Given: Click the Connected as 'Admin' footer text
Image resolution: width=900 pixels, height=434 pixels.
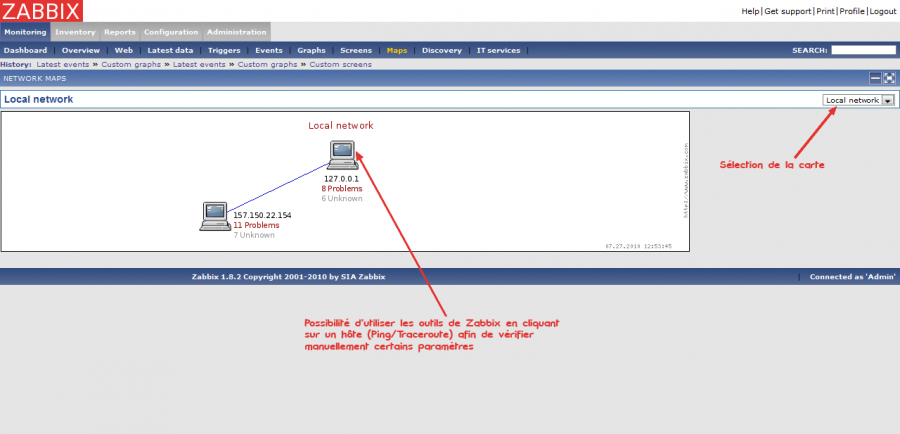Looking at the screenshot, I should 852,277.
